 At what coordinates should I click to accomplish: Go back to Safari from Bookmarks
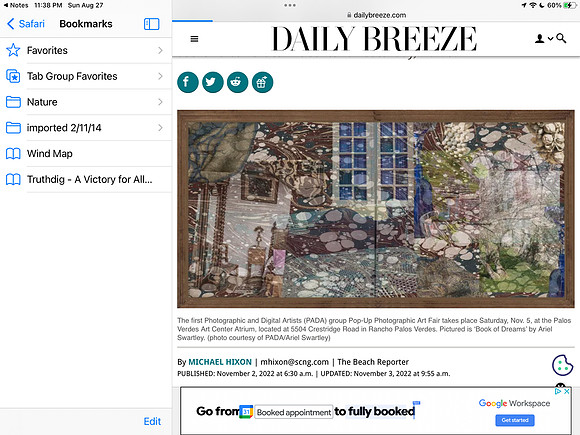tap(26, 24)
